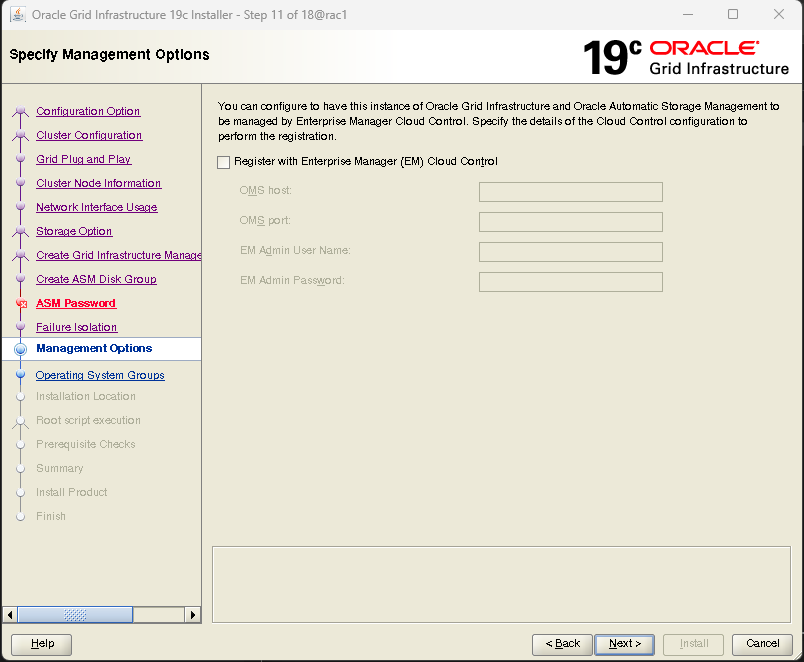Go to Create ASM Disk Group step
Viewport: 804px width, 662px height.
pyautogui.click(x=96, y=279)
